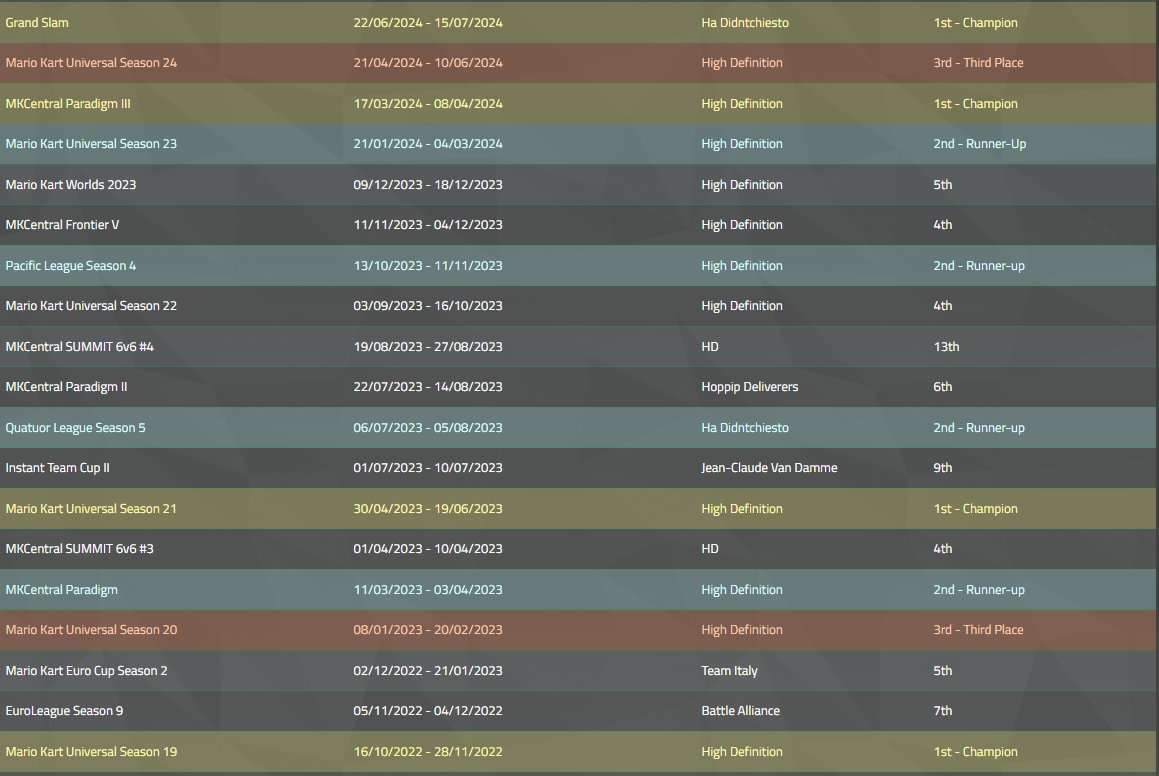Open Mario Kart Universal Season 21
The width and height of the screenshot is (1159, 776).
pyautogui.click(x=91, y=508)
